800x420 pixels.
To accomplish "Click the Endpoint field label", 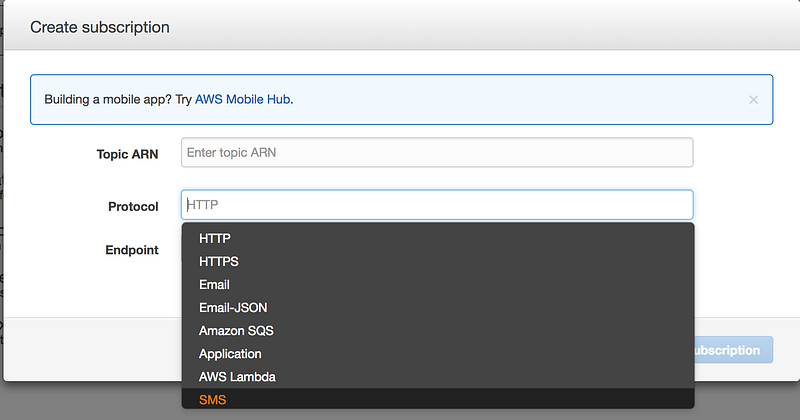I will pyautogui.click(x=132, y=250).
